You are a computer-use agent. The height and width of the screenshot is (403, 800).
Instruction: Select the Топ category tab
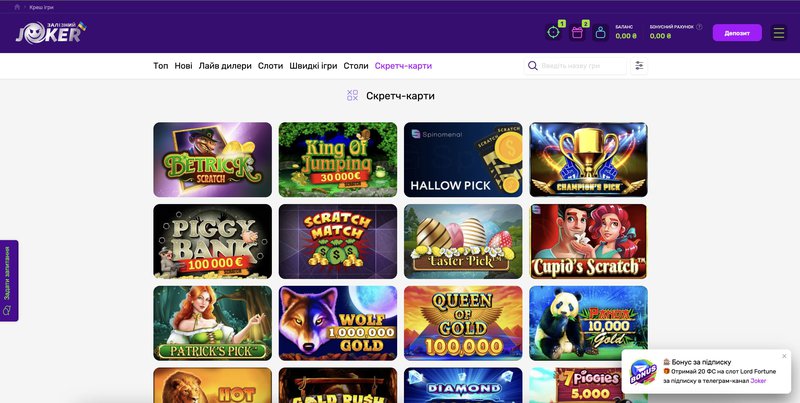click(x=160, y=66)
